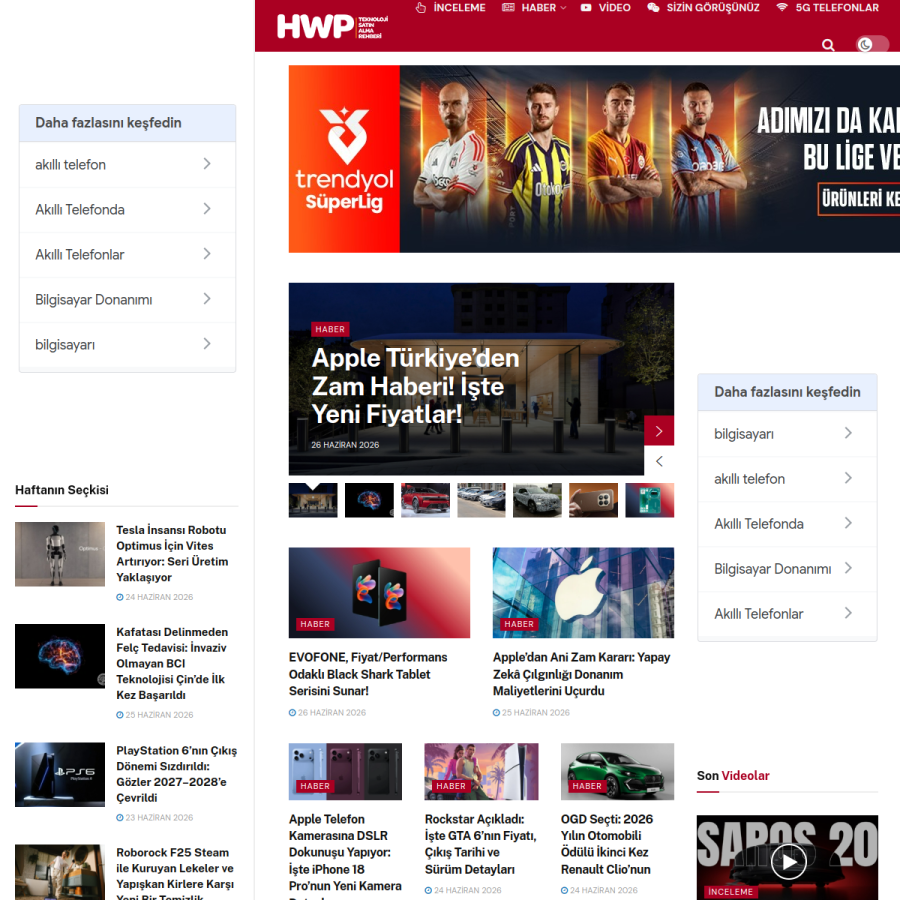900x900 pixels.
Task: Click HABER tag on slider headline
Action: click(330, 329)
